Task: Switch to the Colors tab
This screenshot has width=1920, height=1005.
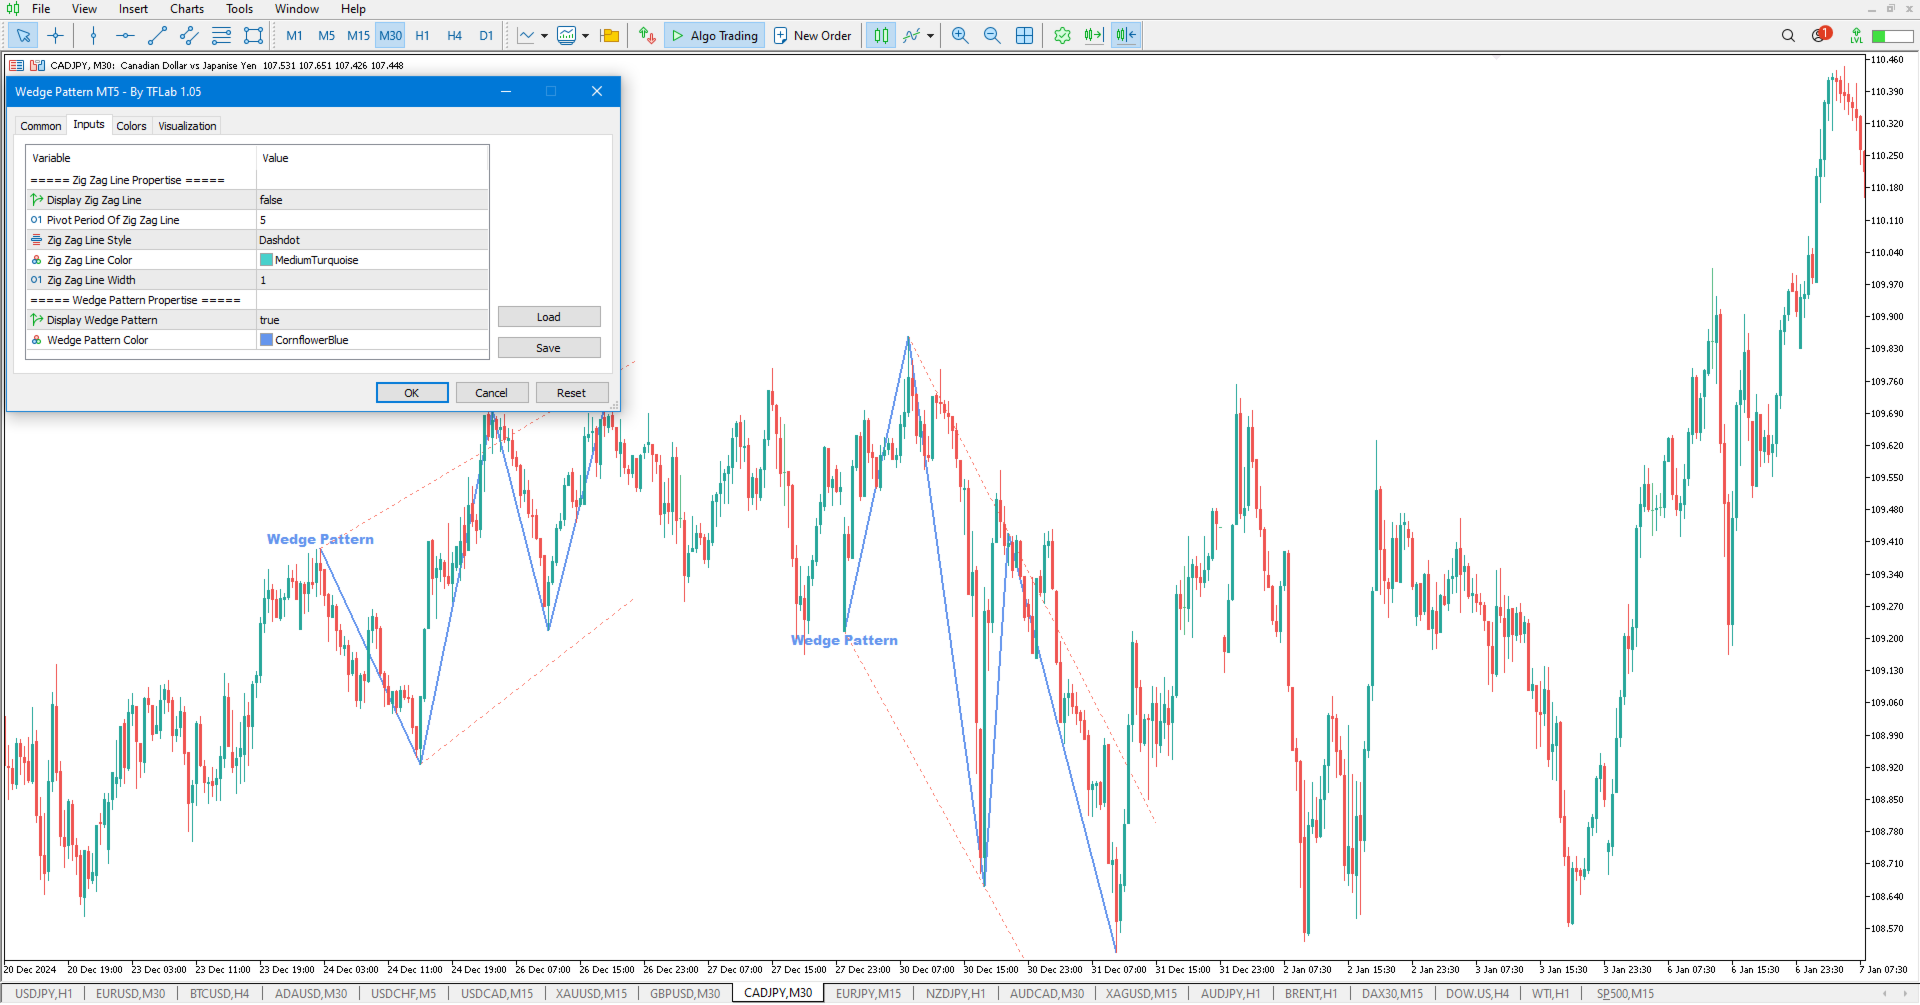Action: click(131, 125)
